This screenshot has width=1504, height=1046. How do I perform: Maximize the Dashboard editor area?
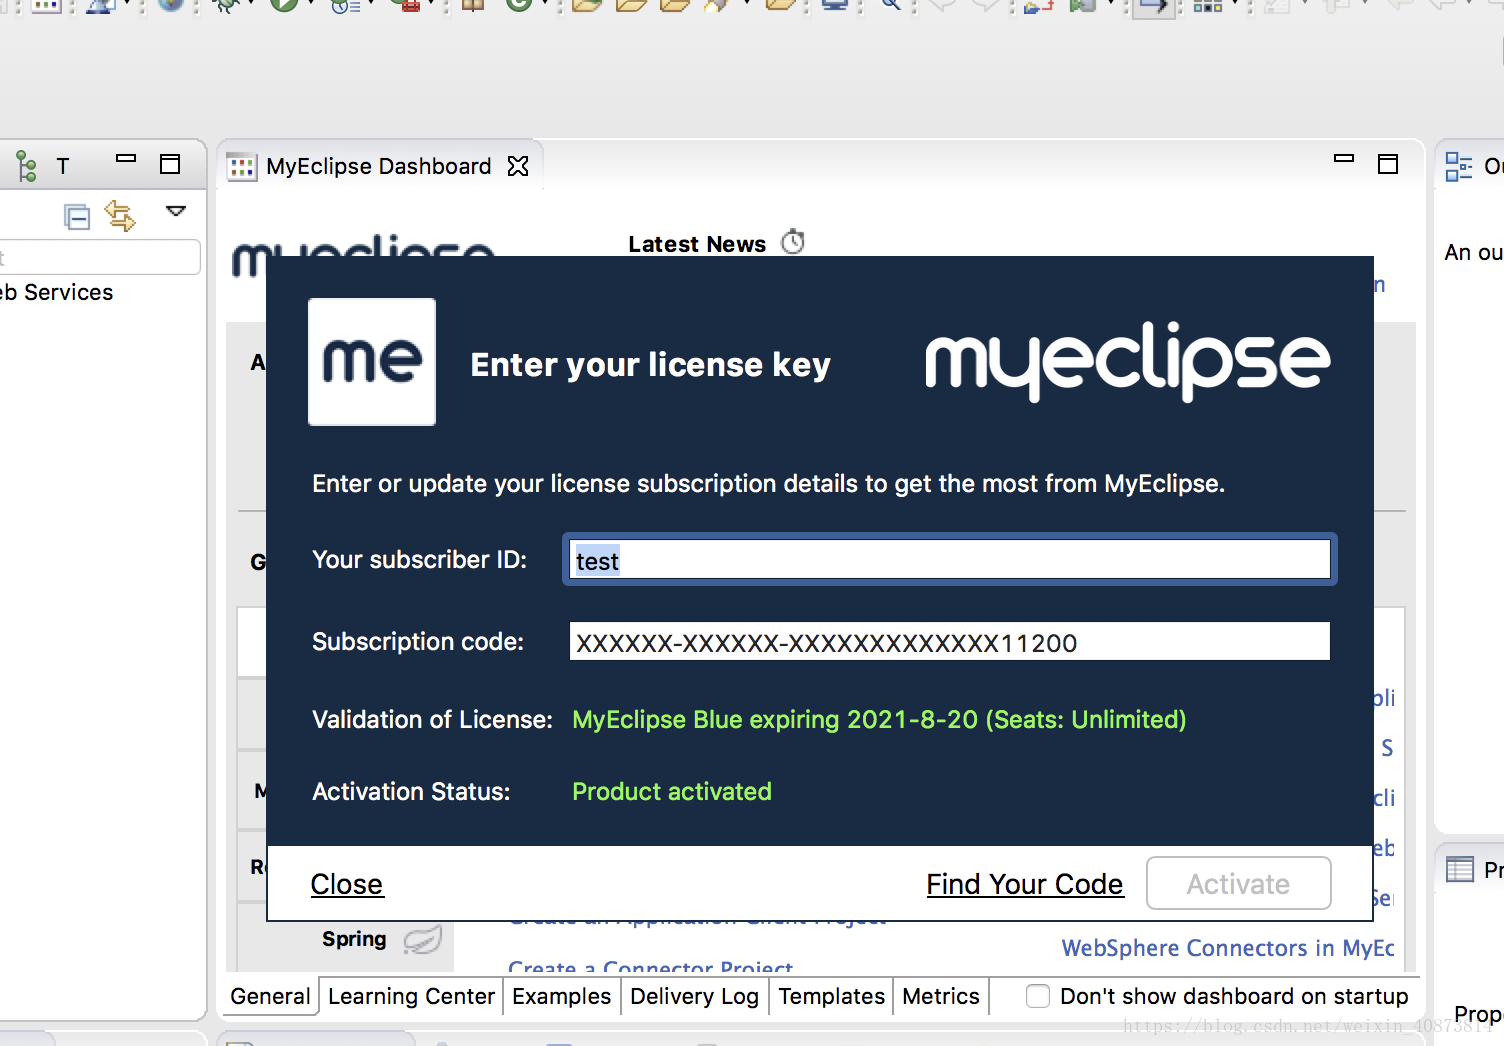1388,164
